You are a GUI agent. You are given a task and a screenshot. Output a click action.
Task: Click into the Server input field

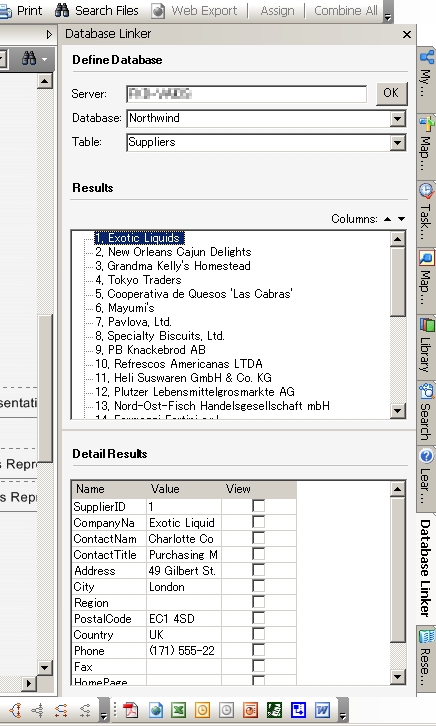pyautogui.click(x=246, y=94)
